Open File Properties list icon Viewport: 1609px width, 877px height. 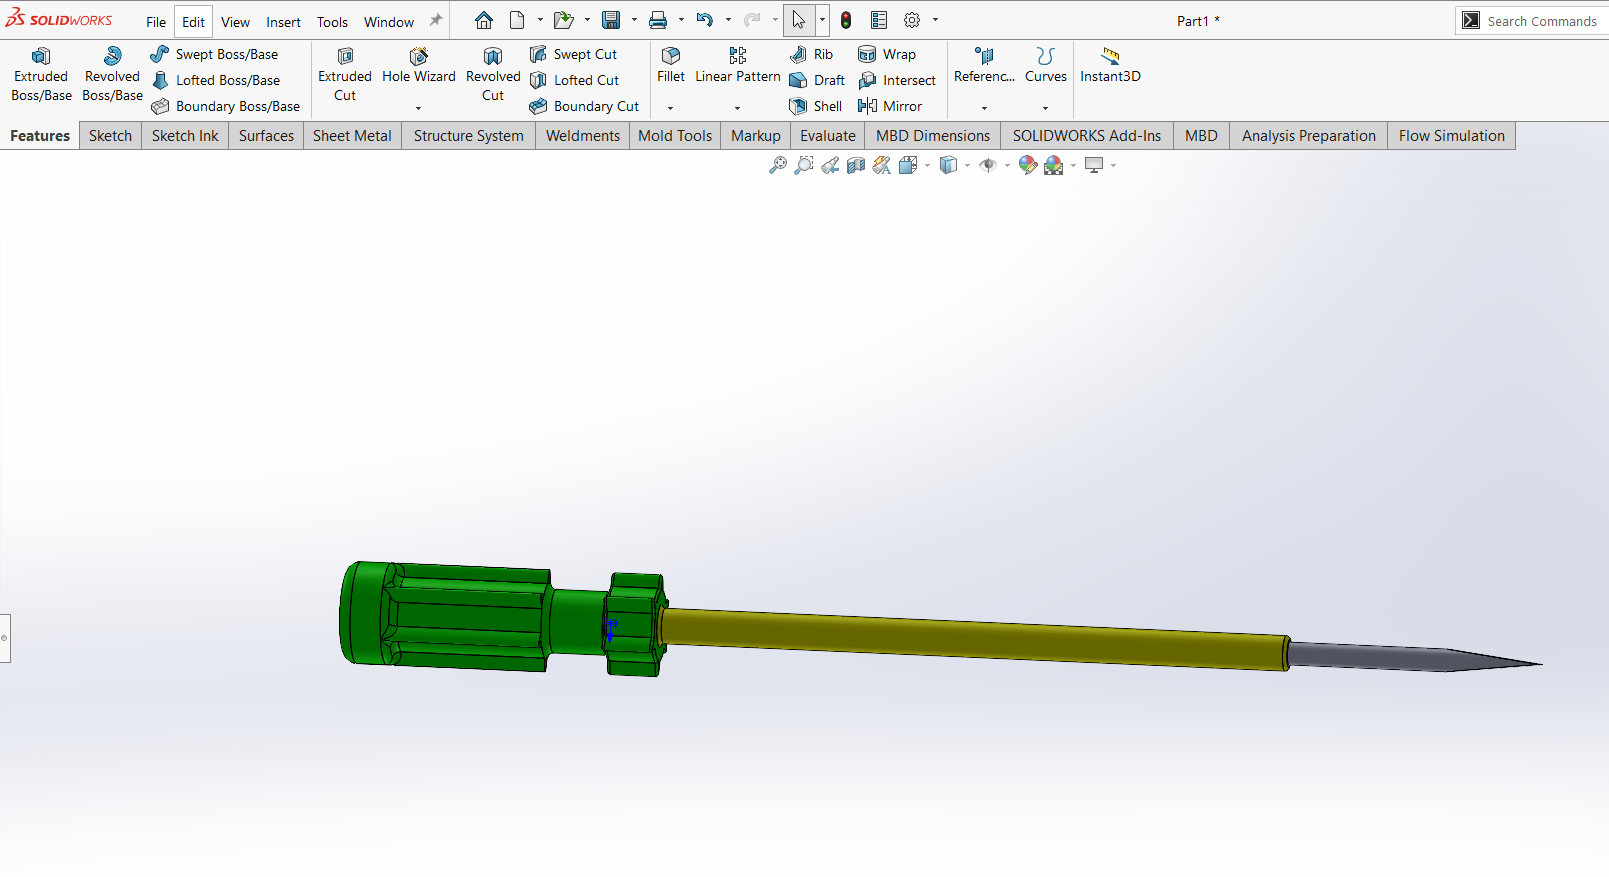879,20
